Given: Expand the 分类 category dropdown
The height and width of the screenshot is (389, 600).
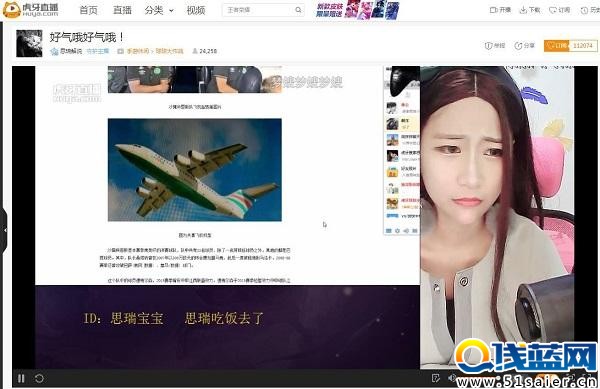Looking at the screenshot, I should point(159,10).
